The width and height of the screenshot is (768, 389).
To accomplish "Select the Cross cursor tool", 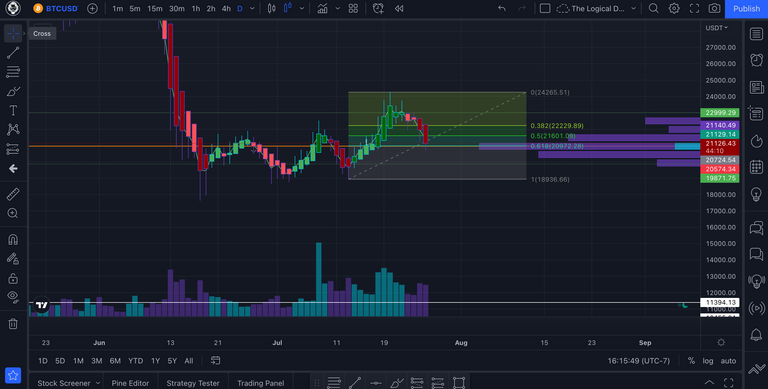I will tap(13, 33).
